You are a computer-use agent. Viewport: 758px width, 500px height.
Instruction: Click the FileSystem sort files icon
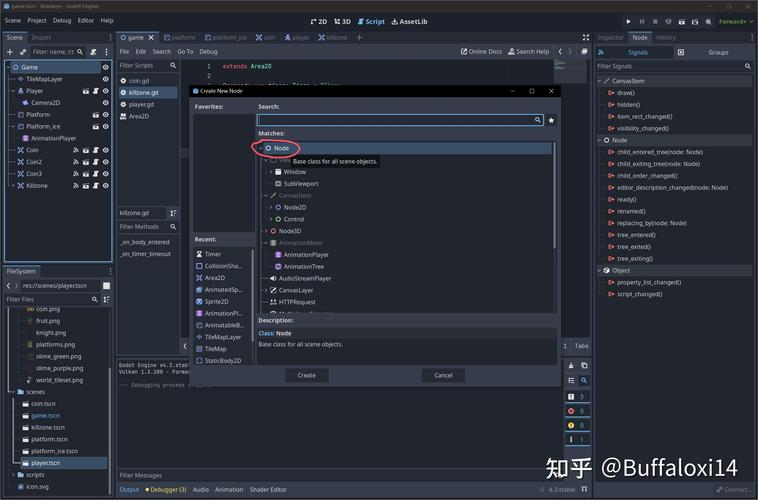tap(106, 299)
